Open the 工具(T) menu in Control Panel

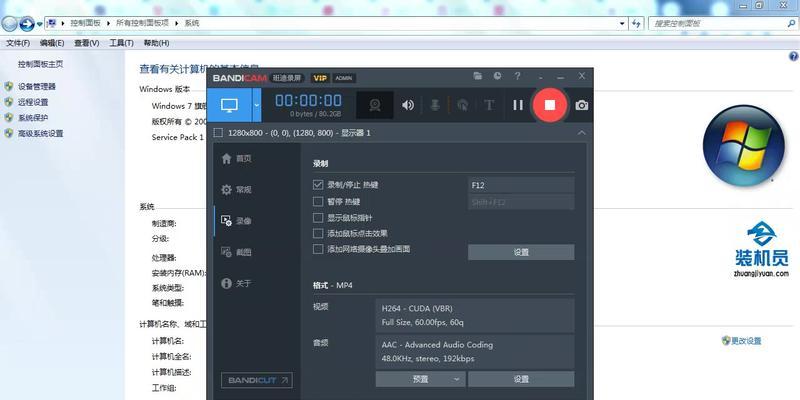click(121, 43)
